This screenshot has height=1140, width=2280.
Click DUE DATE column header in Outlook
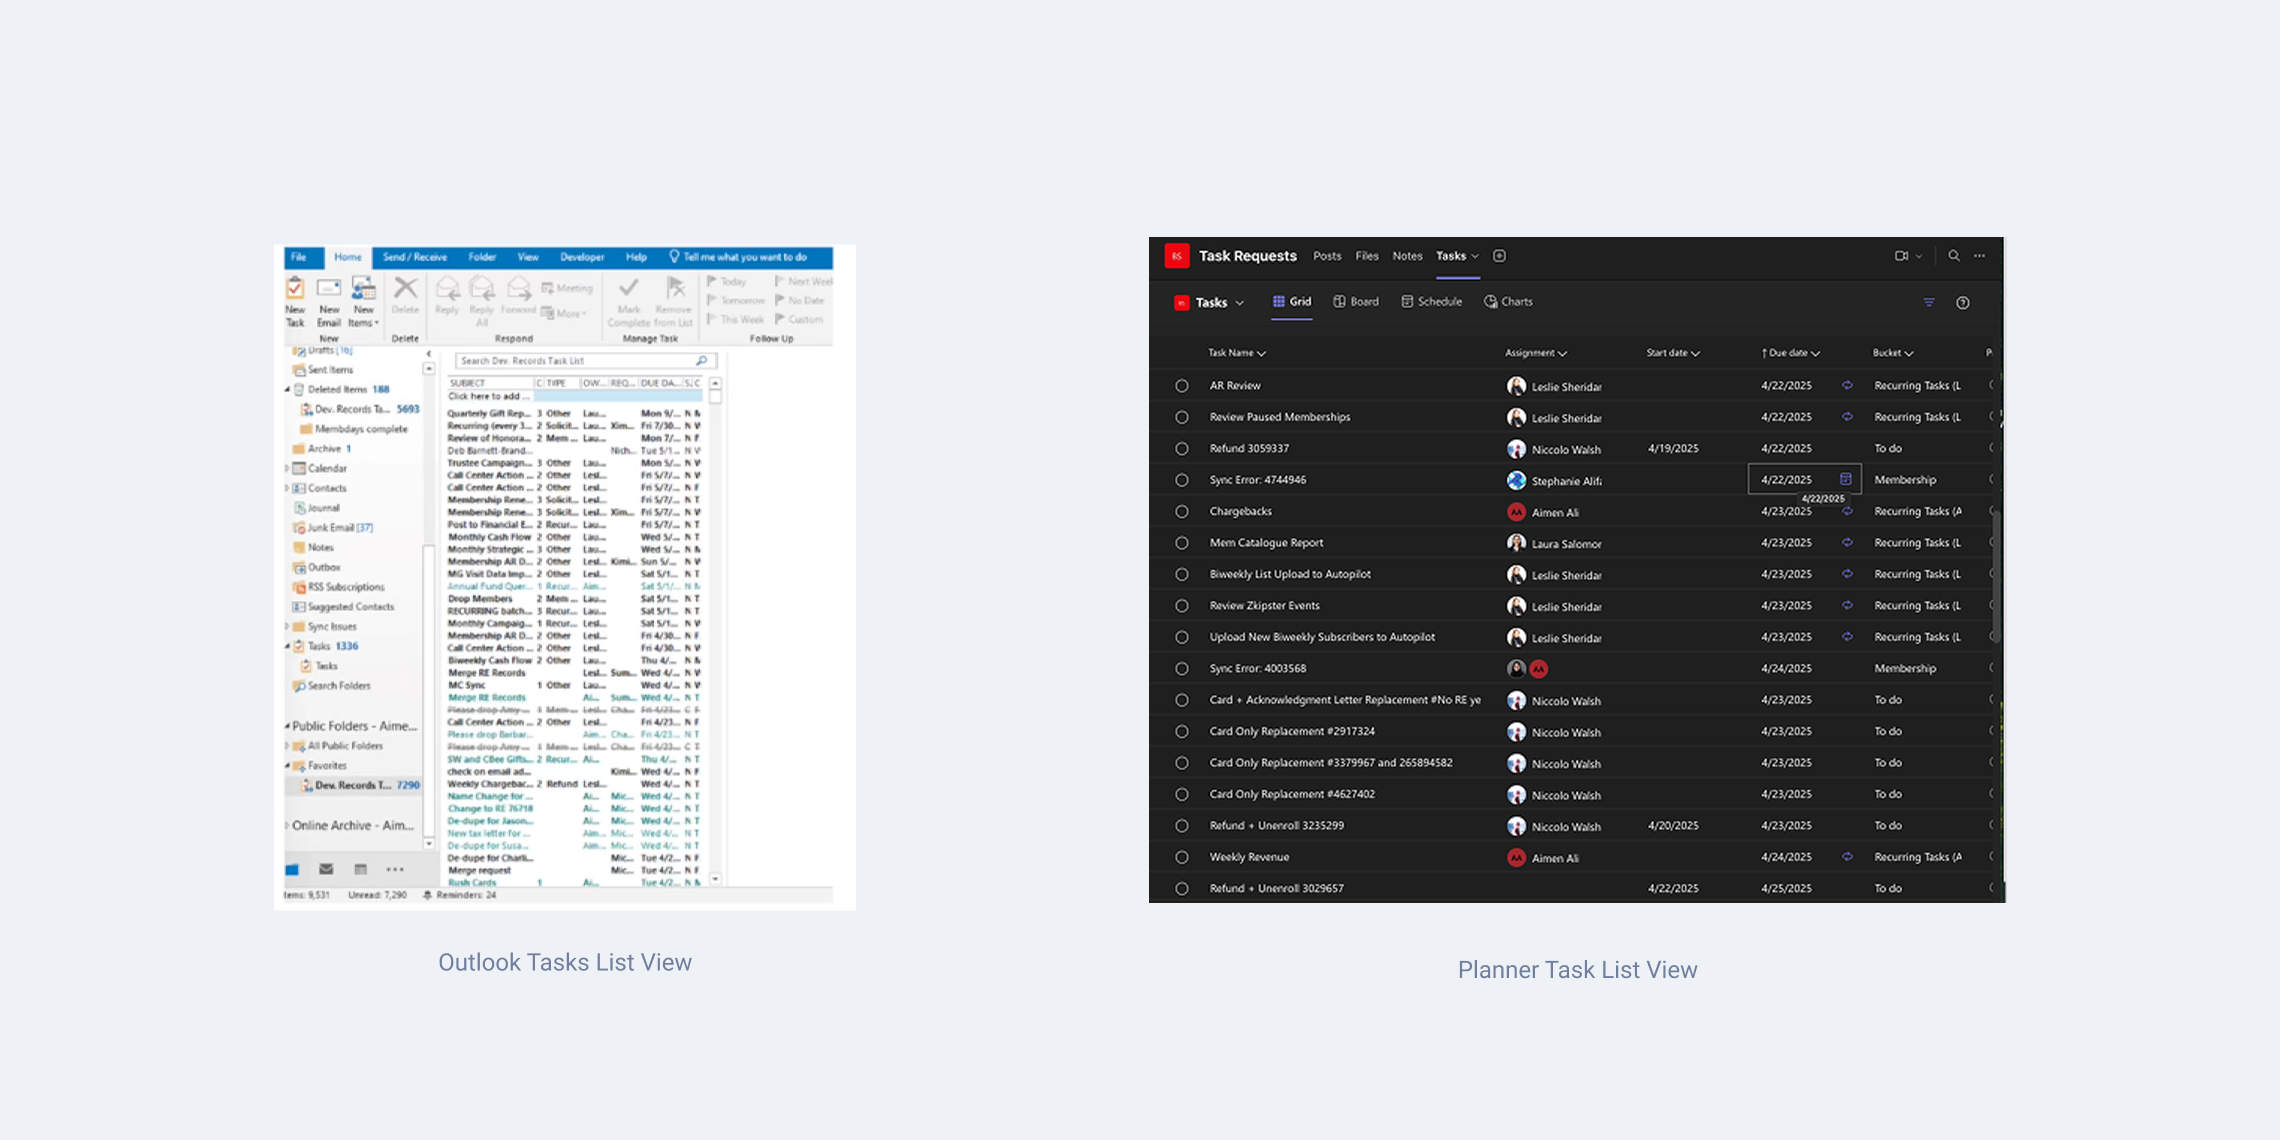coord(659,383)
